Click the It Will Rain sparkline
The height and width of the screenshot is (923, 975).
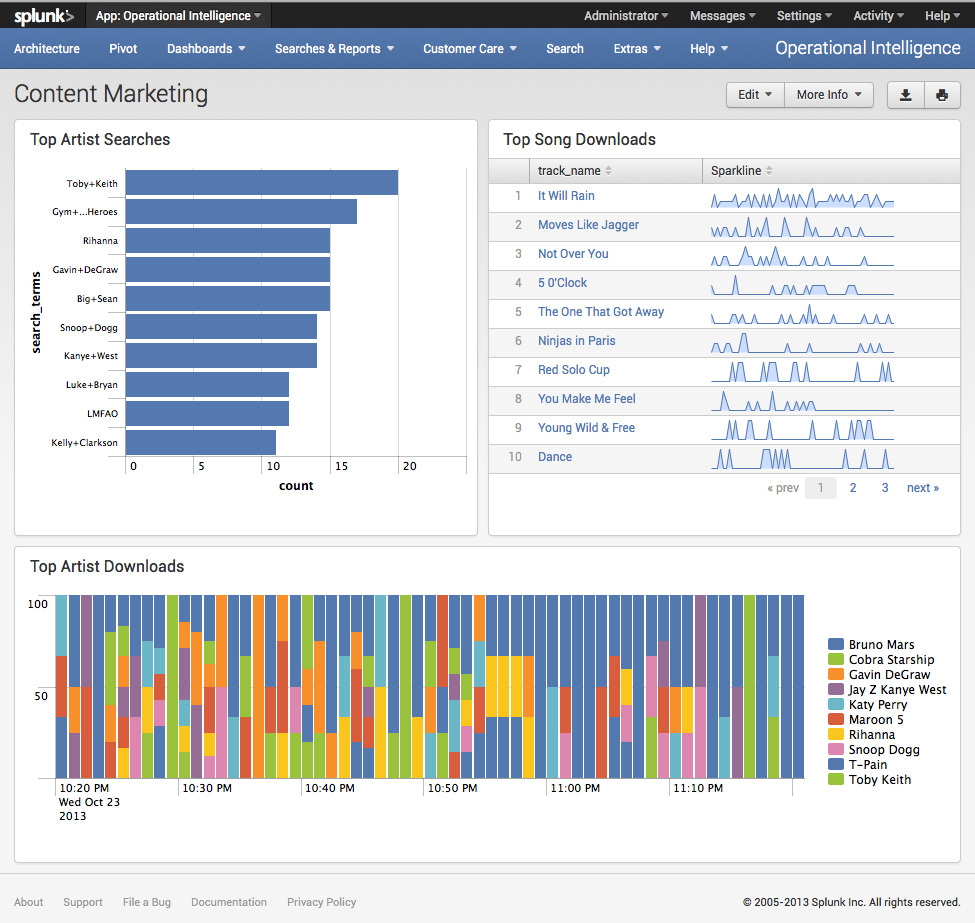tap(802, 198)
